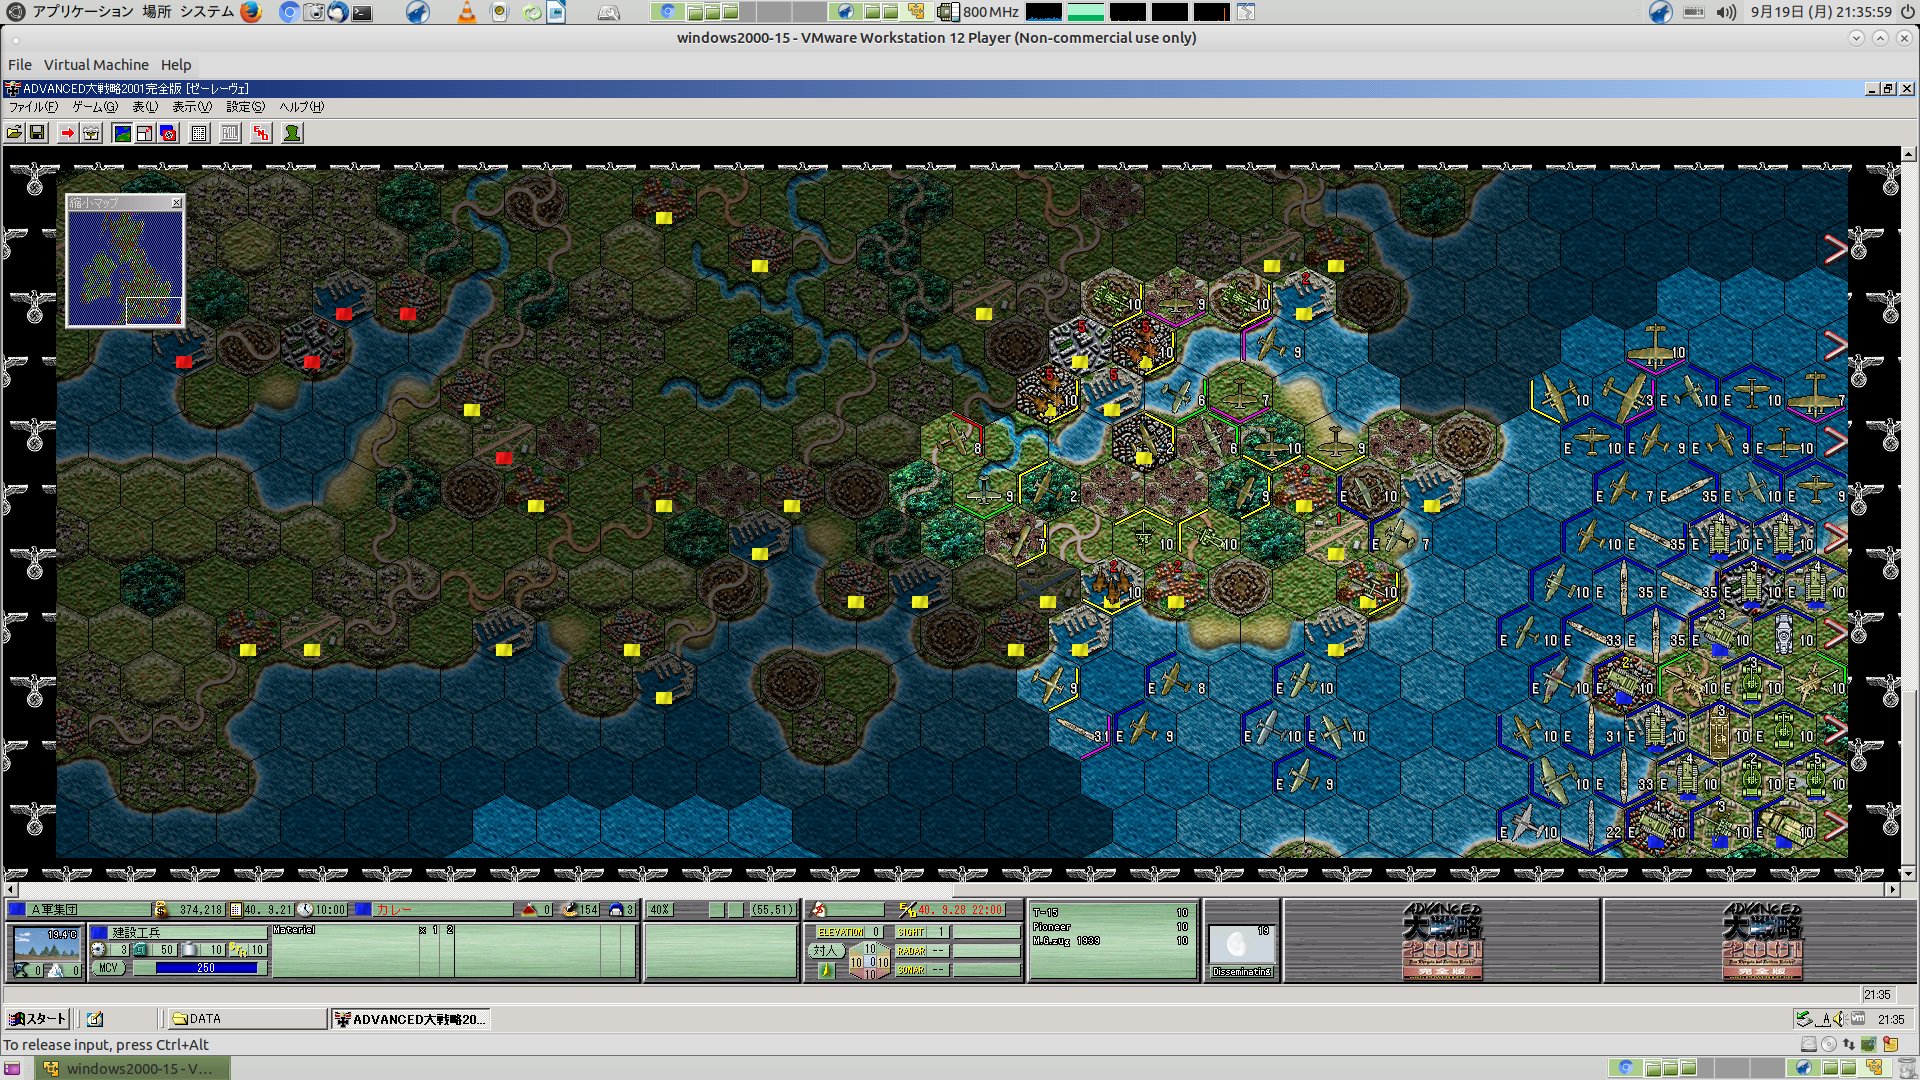The height and width of the screenshot is (1080, 1920).
Task: Launch Firefox from the top panel
Action: (250, 12)
